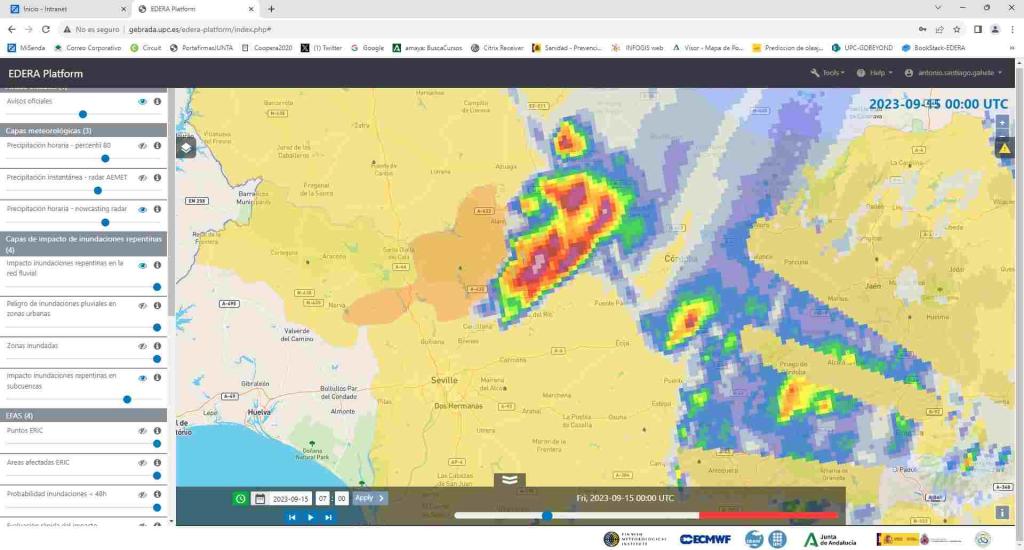This screenshot has width=1024, height=550.
Task: Click the timeline slider handle
Action: pos(547,516)
